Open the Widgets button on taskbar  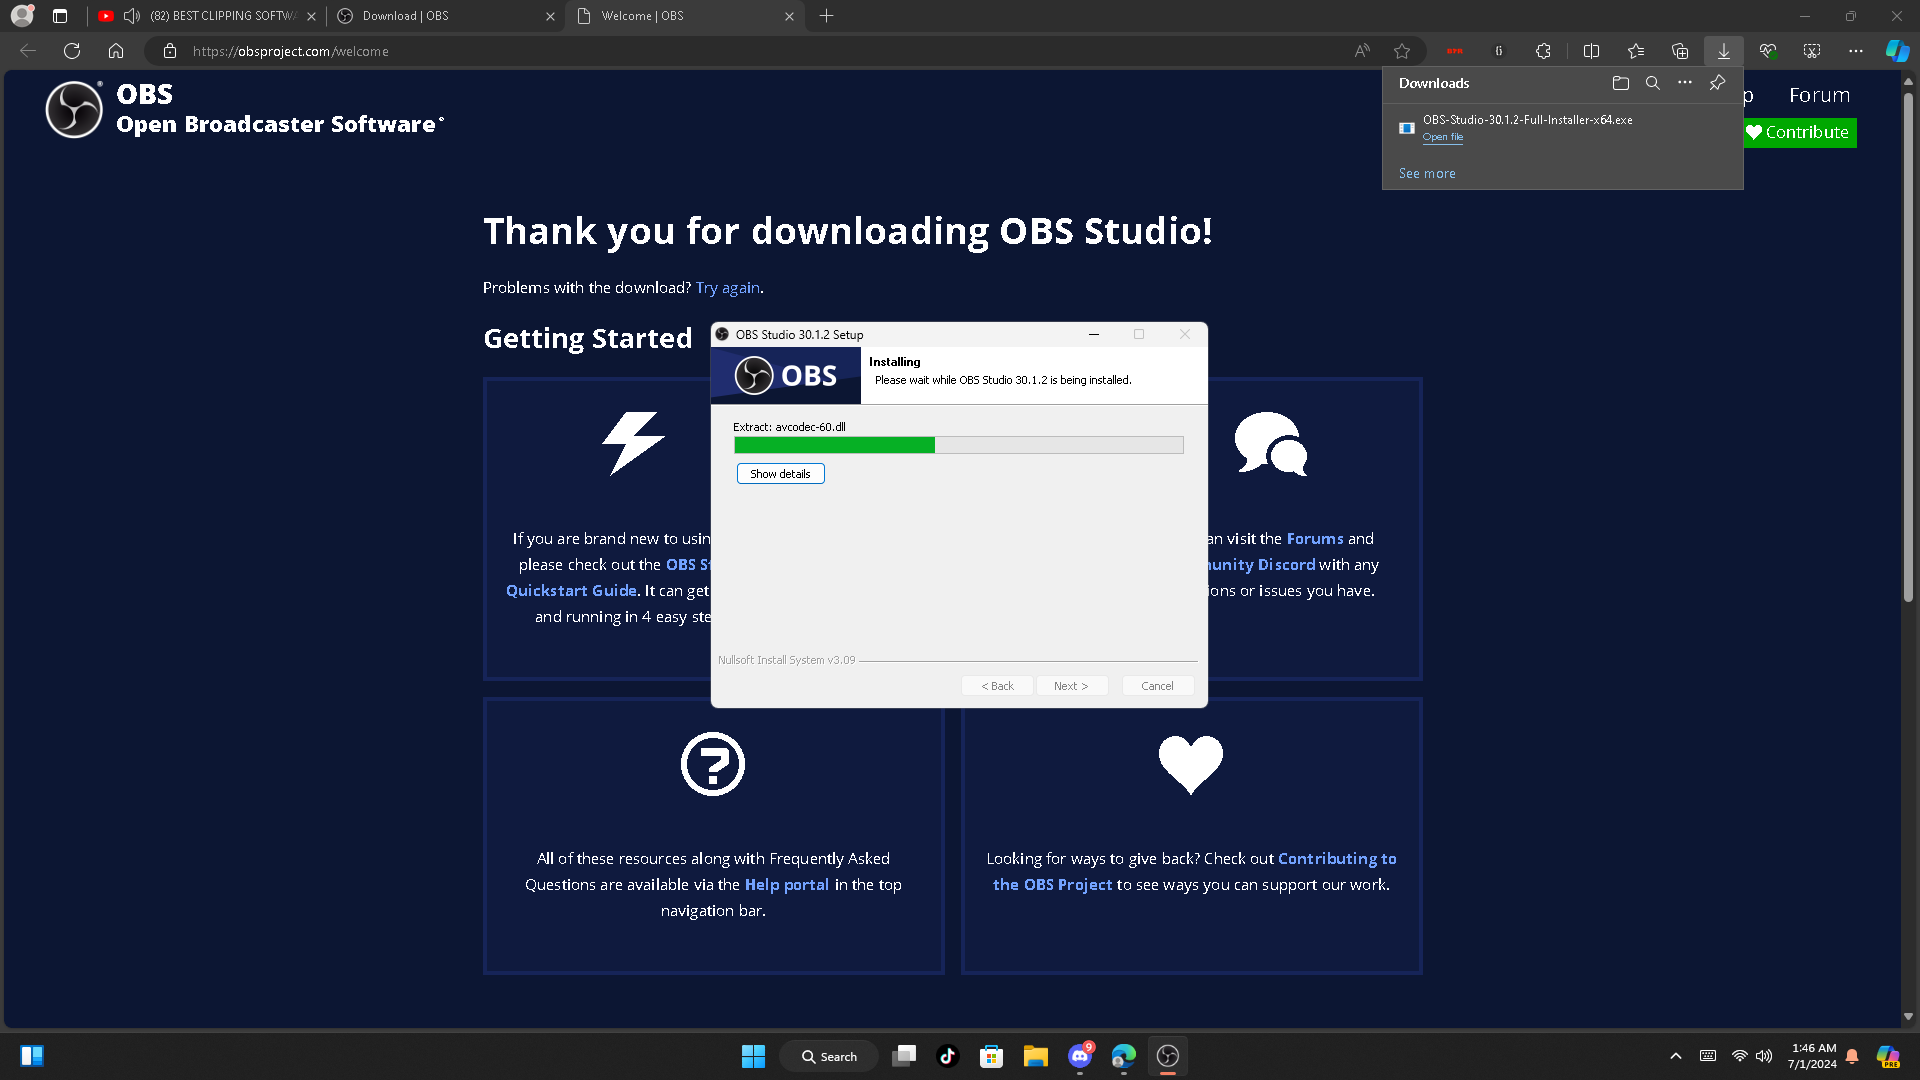[32, 1056]
